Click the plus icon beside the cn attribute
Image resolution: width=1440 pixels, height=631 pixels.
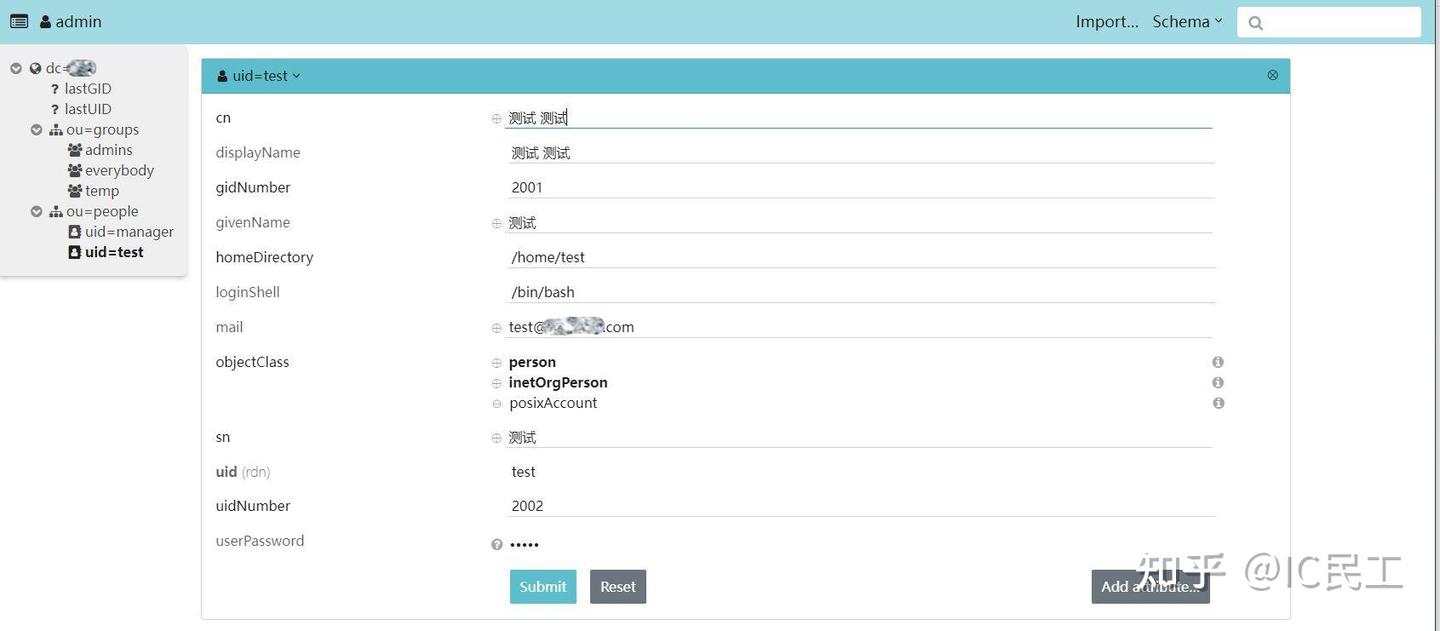[x=495, y=117]
